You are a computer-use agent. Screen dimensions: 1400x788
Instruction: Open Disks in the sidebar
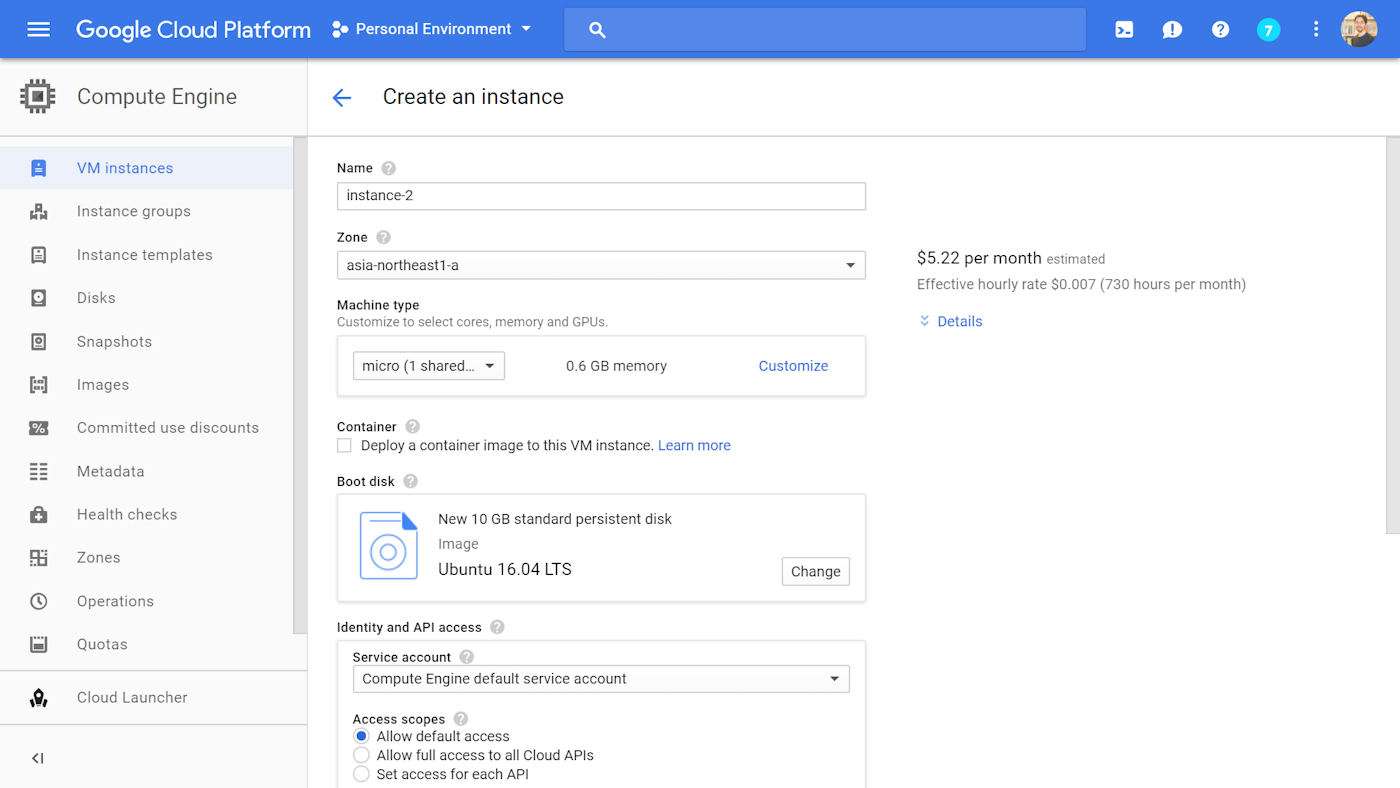tap(96, 298)
